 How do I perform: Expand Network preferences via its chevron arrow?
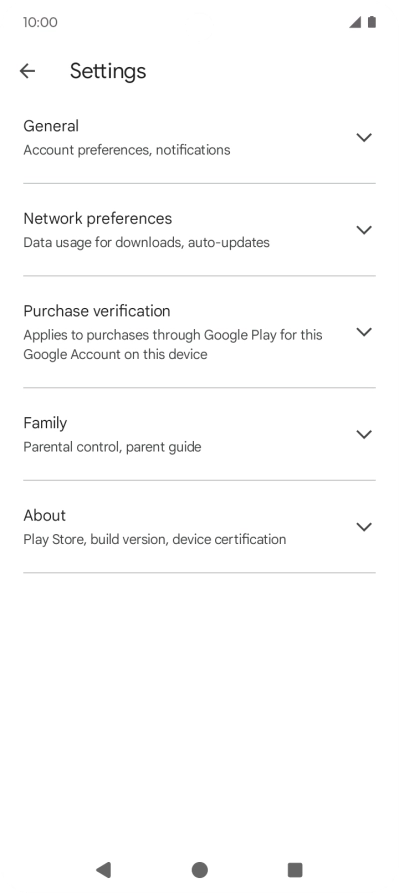(x=364, y=230)
